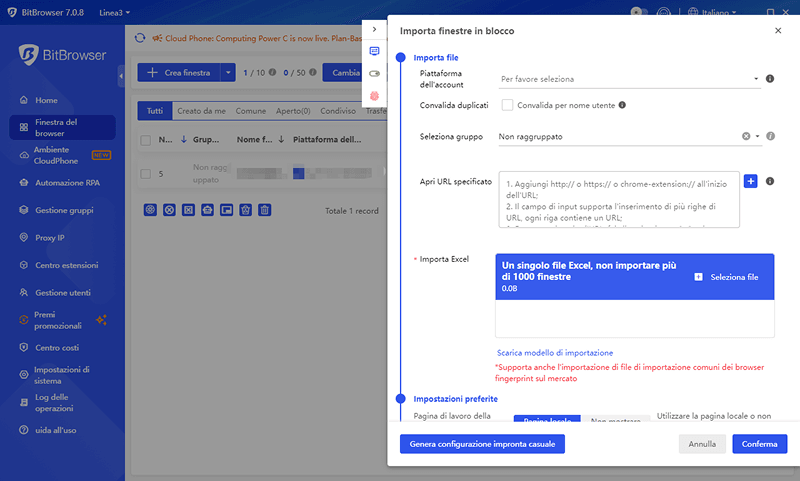Click info icon next to Piattaforma dell'account
The width and height of the screenshot is (800, 481).
[x=770, y=79]
